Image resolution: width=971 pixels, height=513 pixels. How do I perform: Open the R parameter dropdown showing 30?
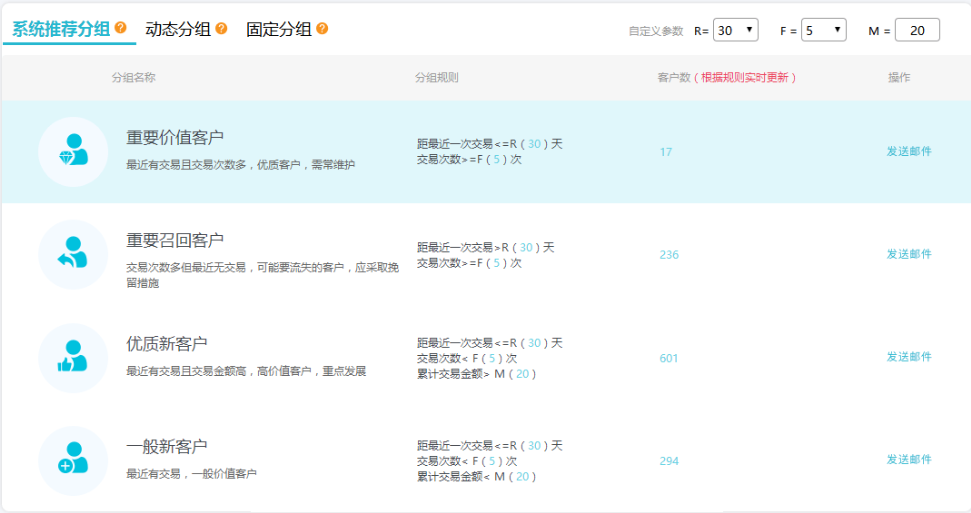[736, 30]
